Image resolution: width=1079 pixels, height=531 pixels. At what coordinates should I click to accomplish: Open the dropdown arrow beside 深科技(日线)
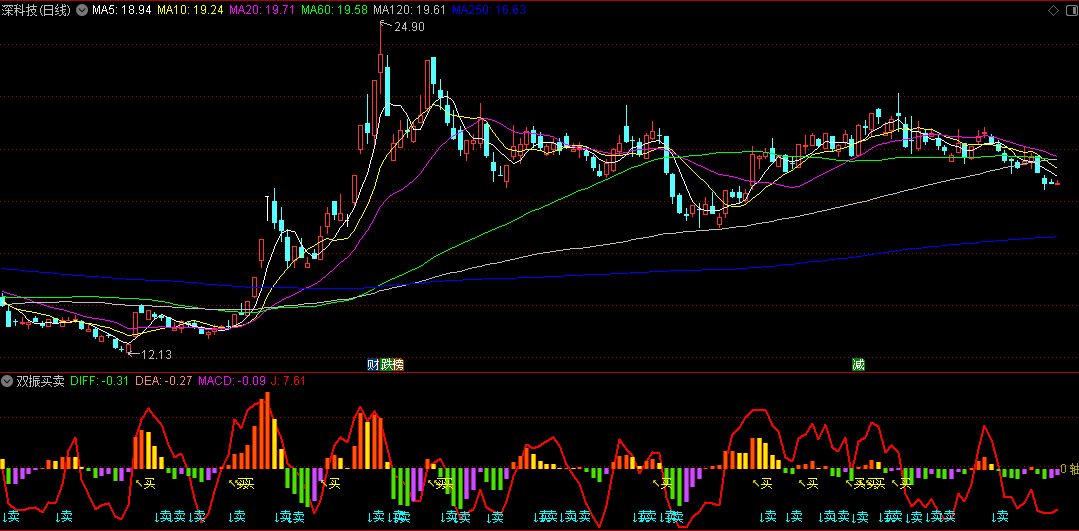(82, 10)
